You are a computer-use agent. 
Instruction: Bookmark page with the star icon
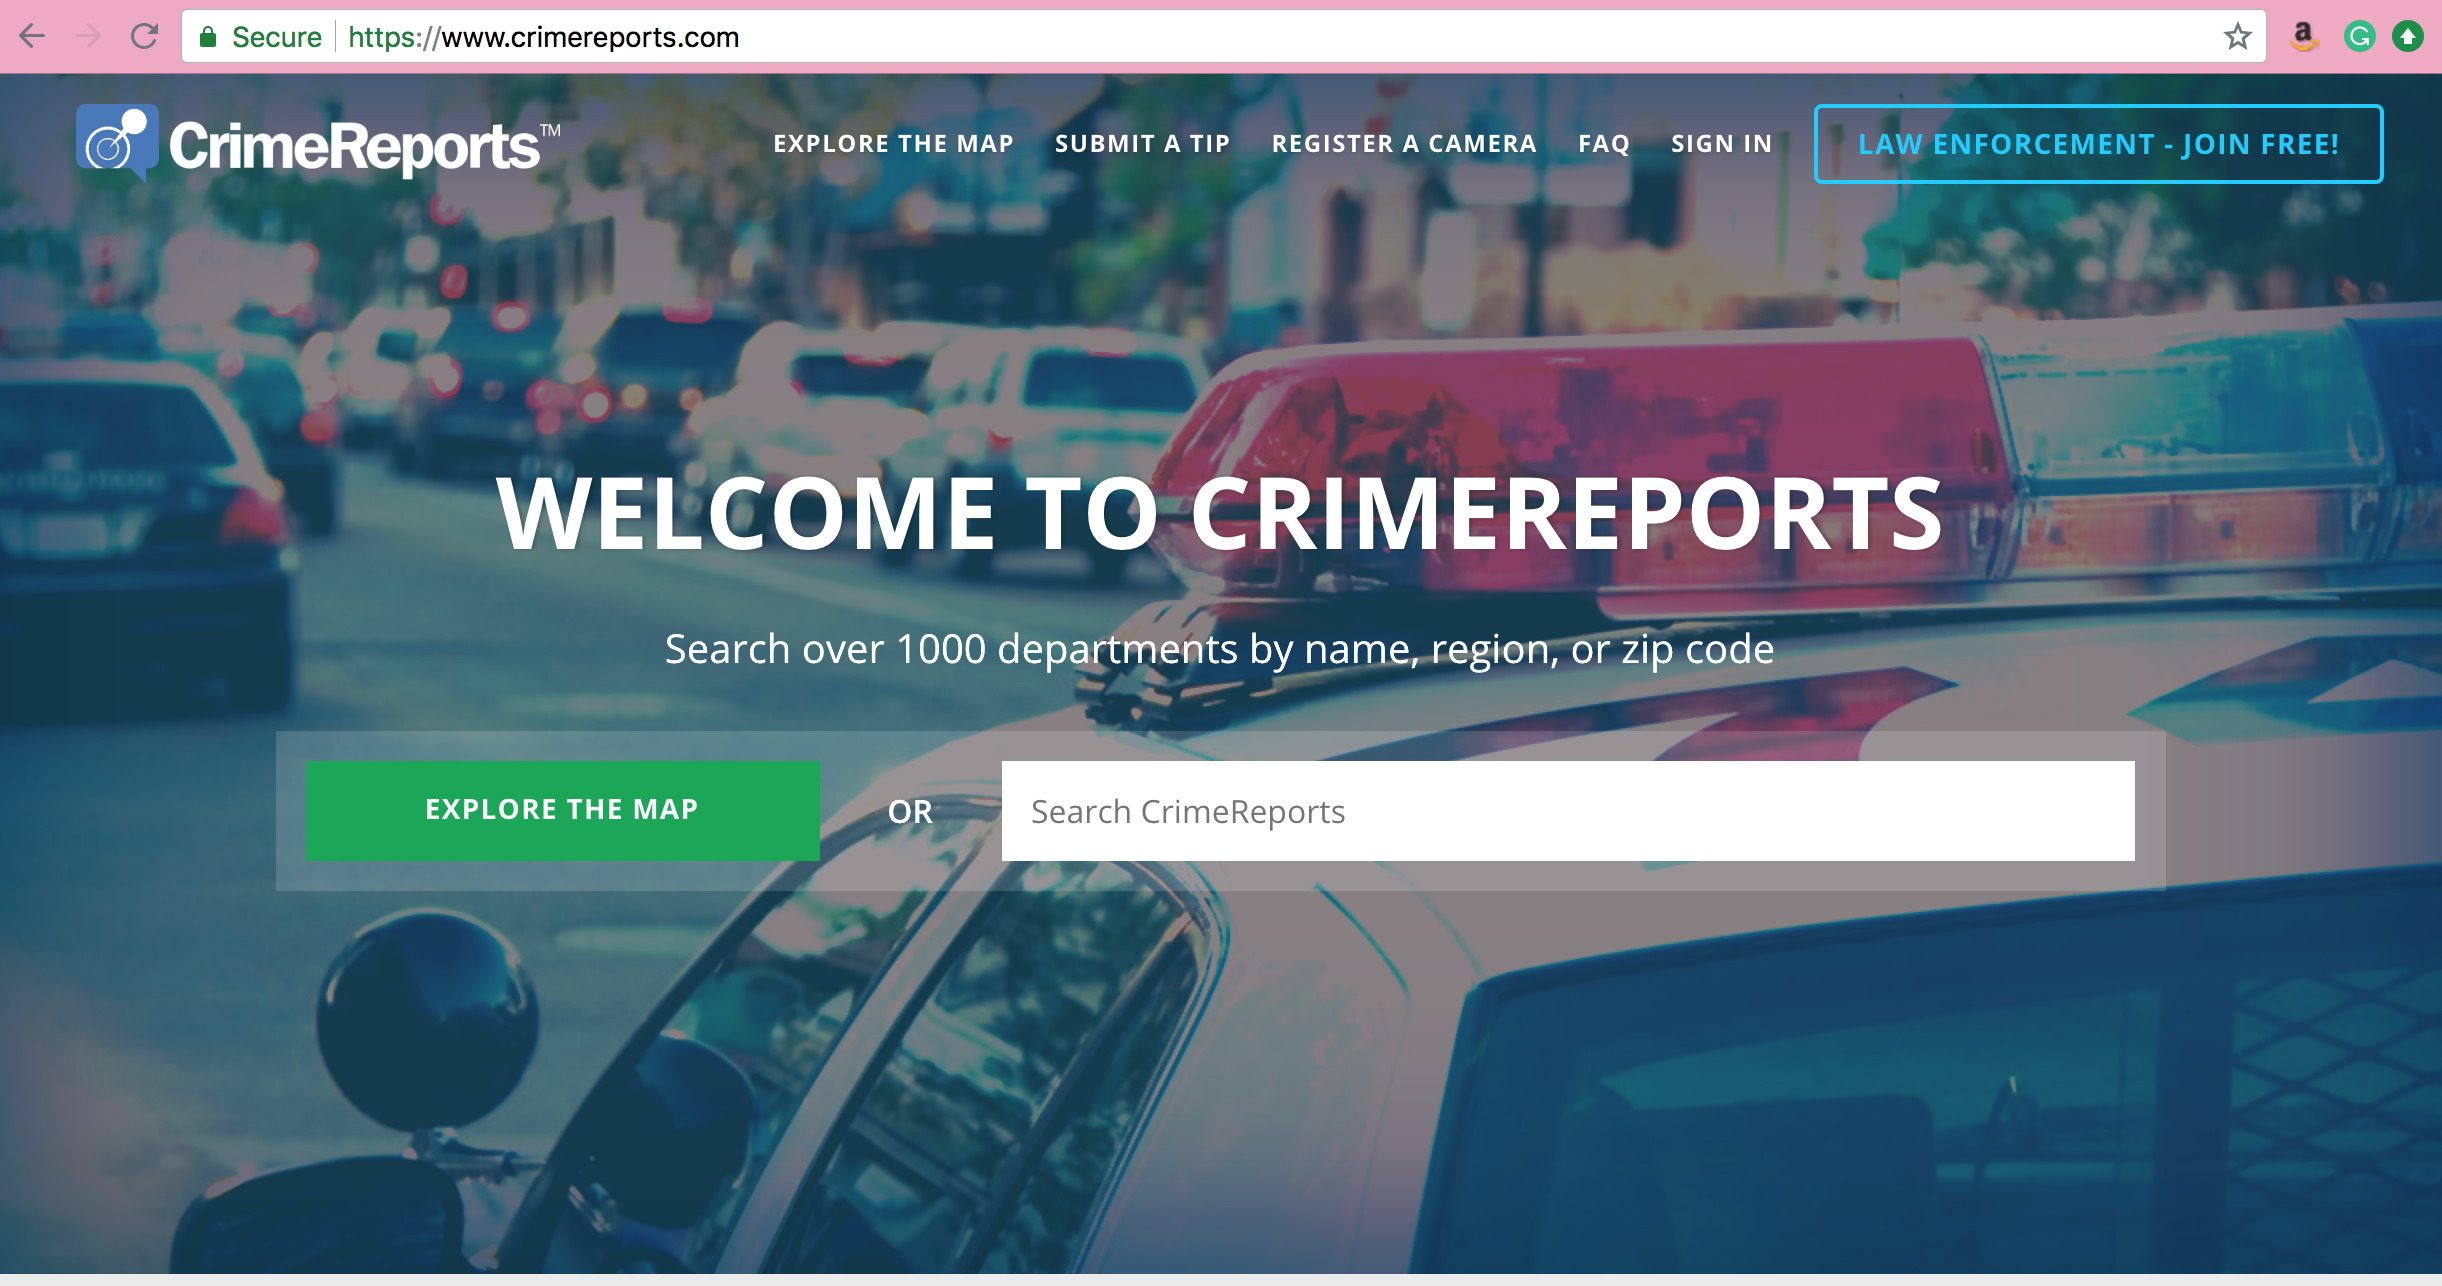coord(2237,37)
